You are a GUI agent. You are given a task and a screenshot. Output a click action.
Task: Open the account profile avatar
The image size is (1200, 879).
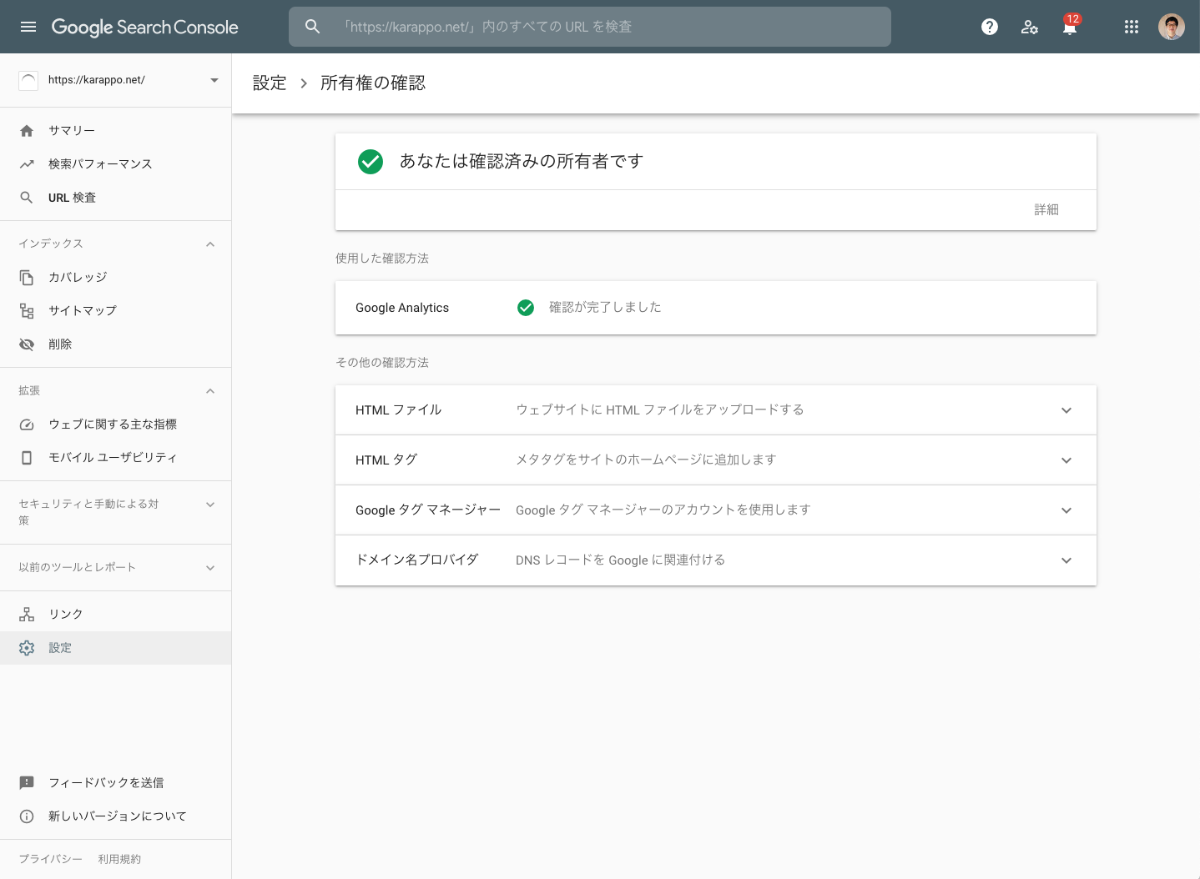click(x=1171, y=27)
